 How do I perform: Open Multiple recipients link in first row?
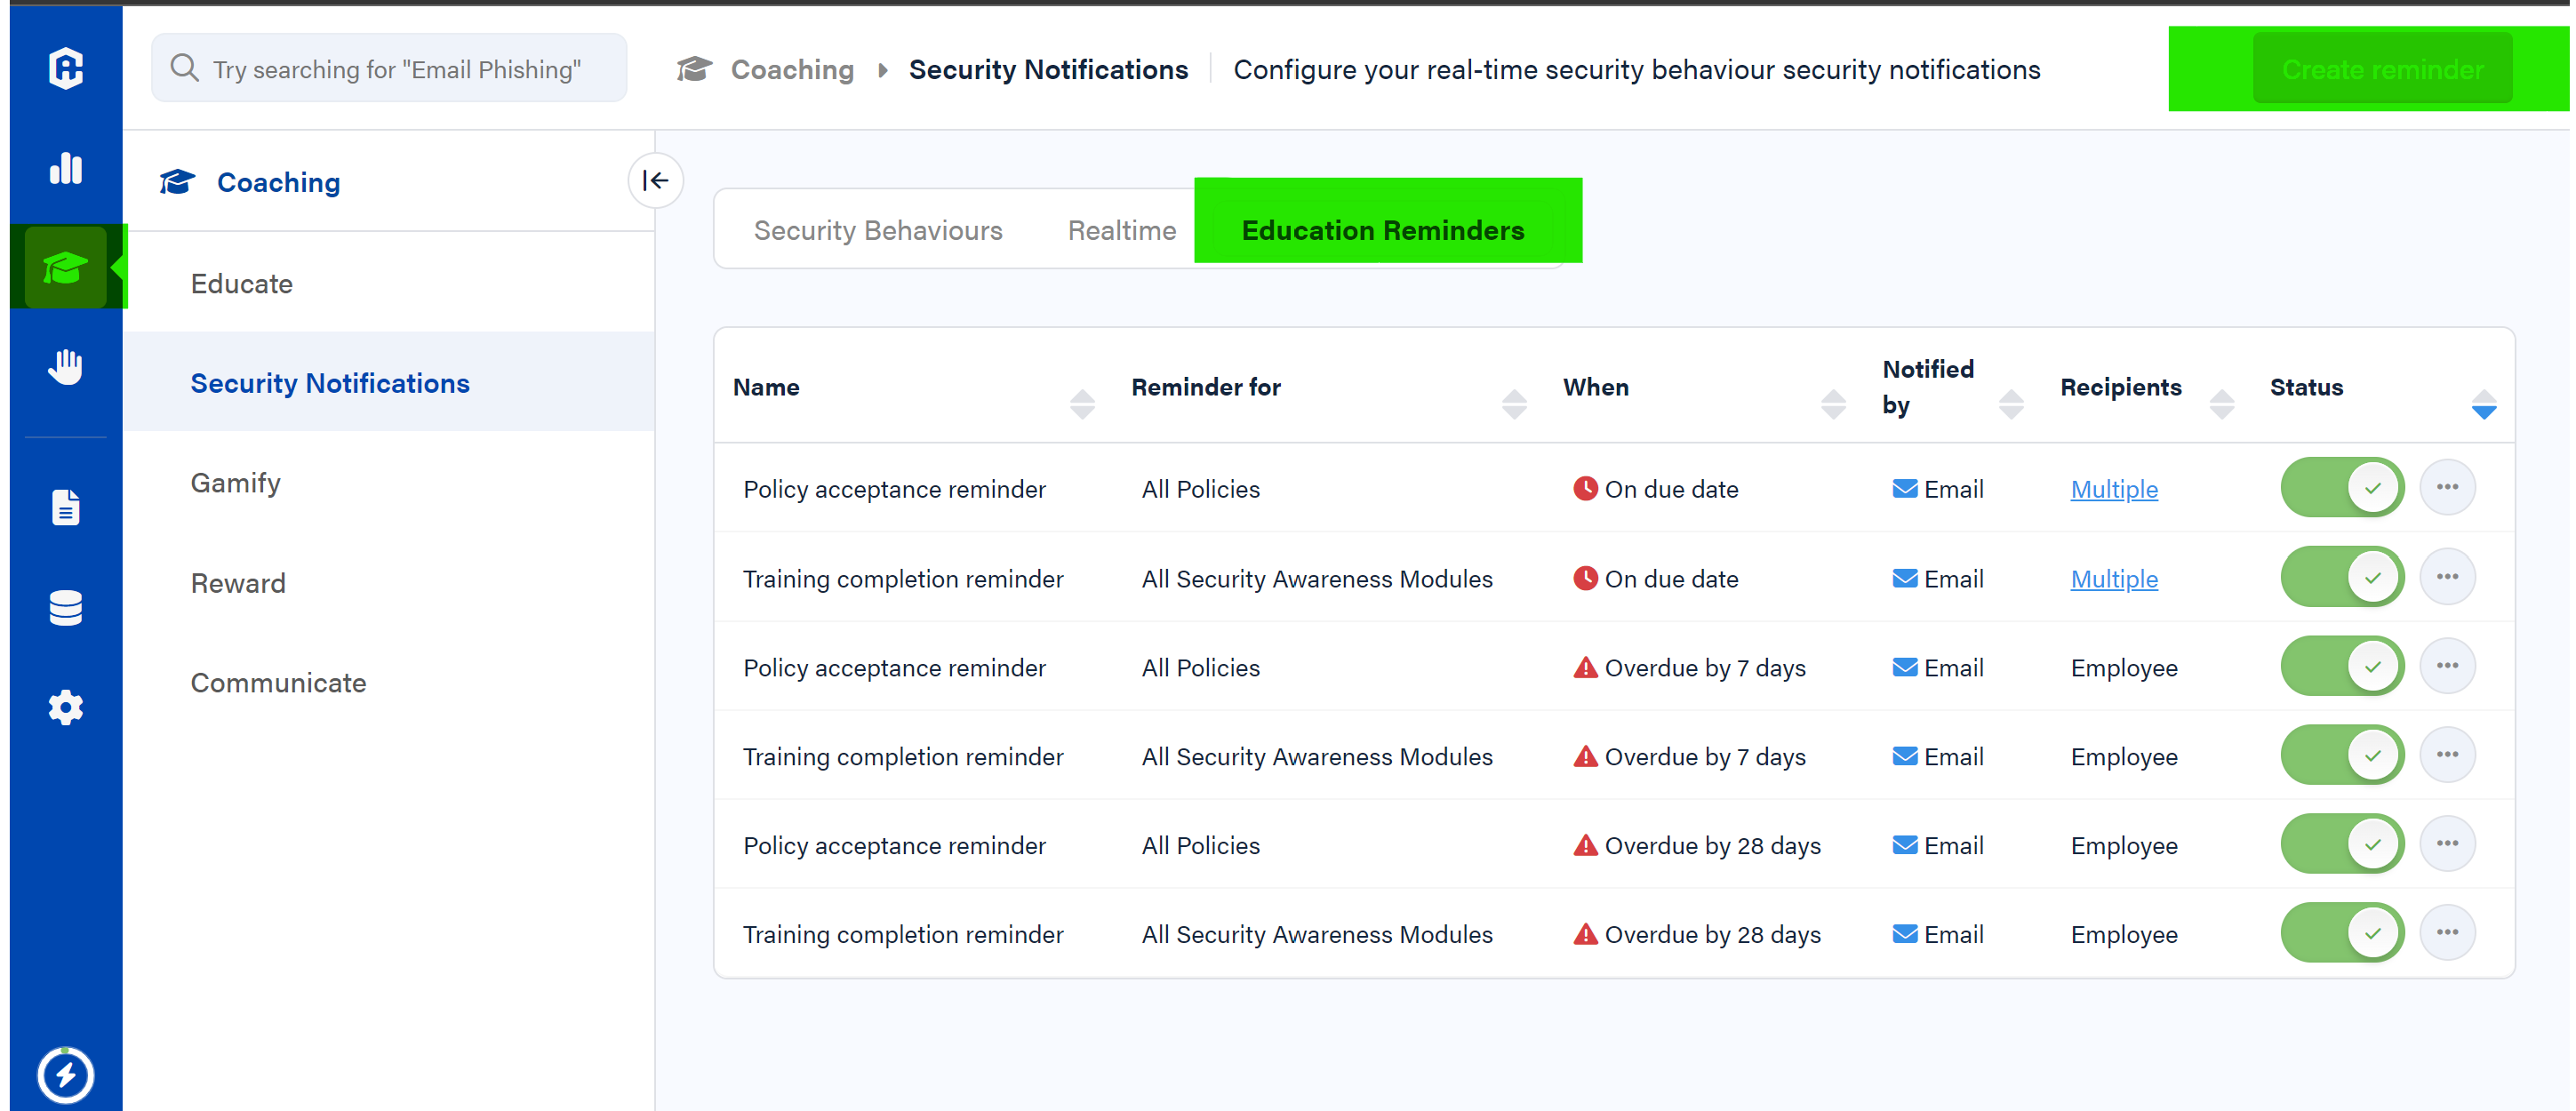[x=2113, y=489]
